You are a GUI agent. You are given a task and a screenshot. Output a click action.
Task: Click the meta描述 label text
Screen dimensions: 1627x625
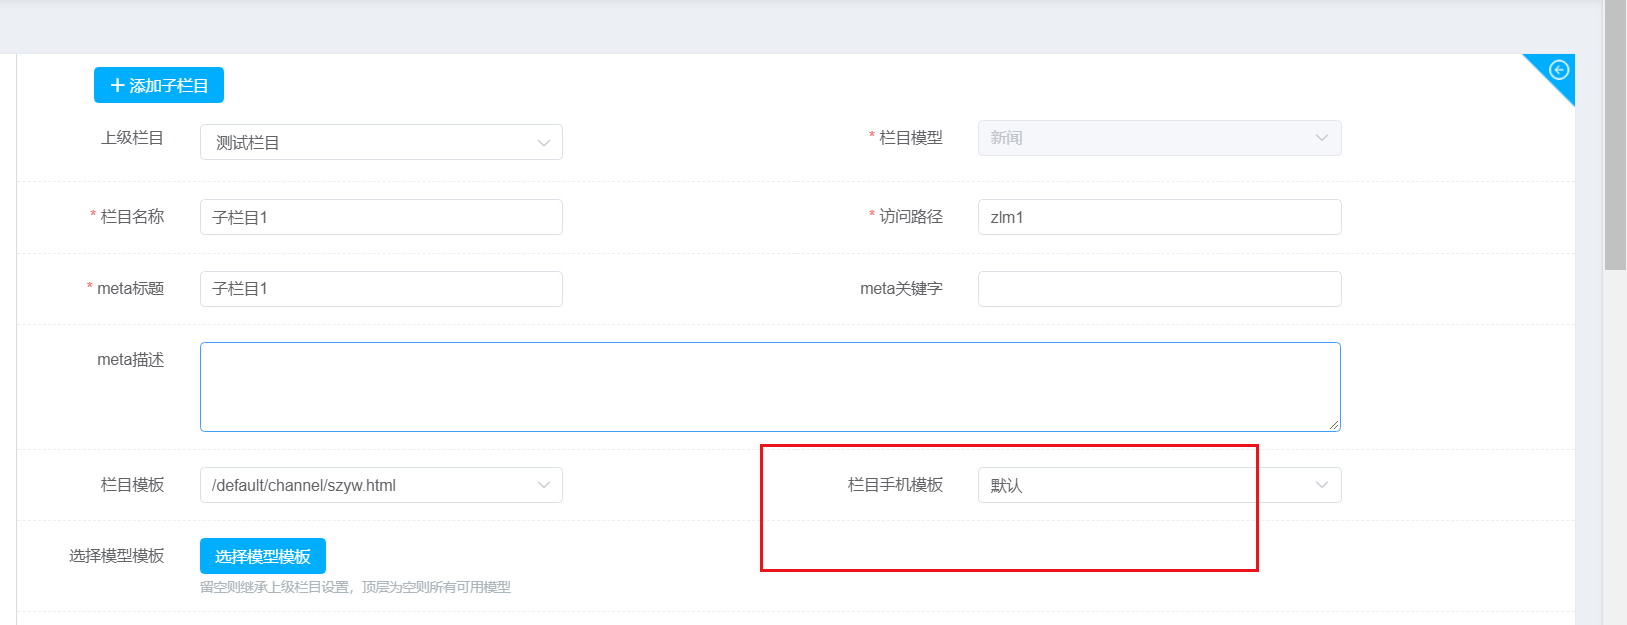(x=130, y=360)
